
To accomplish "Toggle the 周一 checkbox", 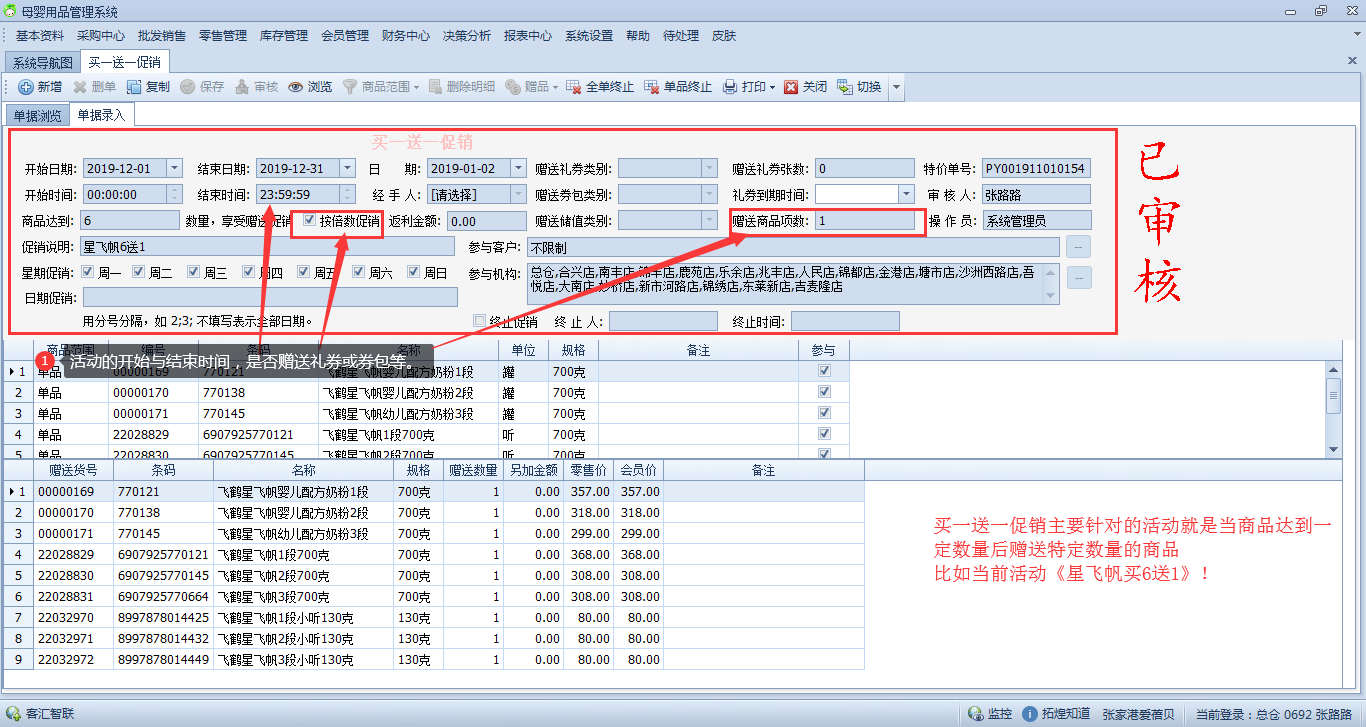I will pyautogui.click(x=88, y=271).
